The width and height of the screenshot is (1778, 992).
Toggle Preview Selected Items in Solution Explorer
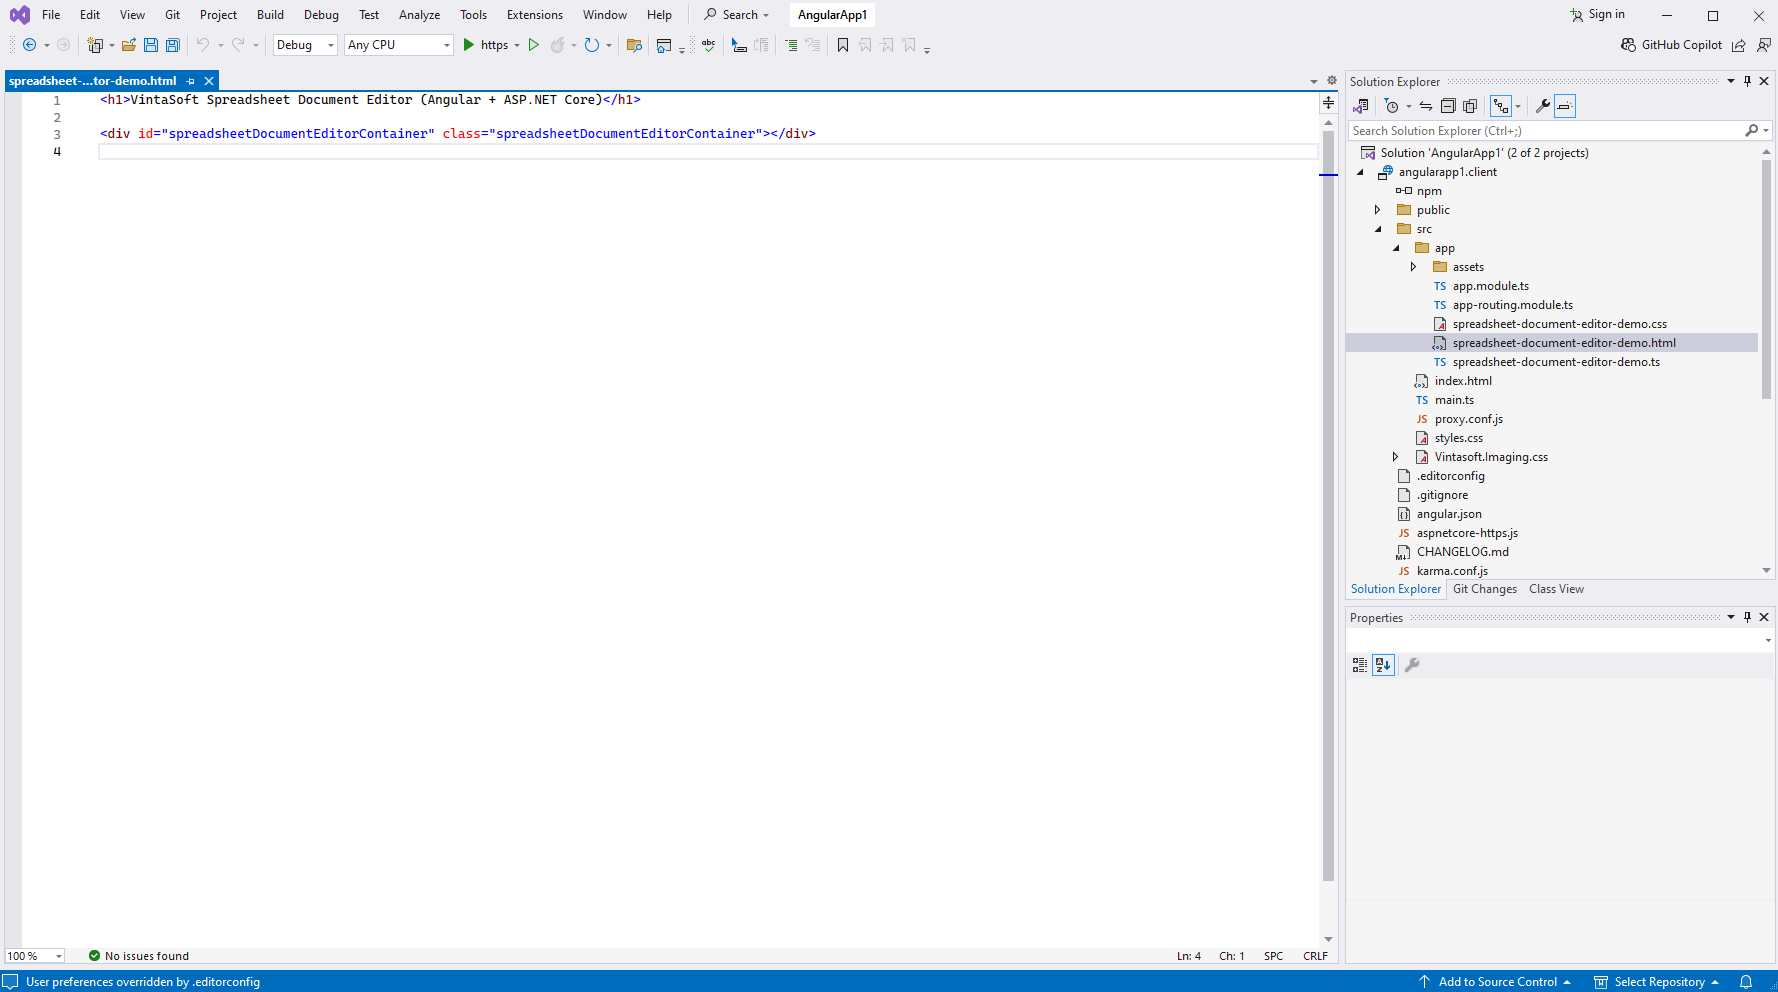coord(1565,106)
